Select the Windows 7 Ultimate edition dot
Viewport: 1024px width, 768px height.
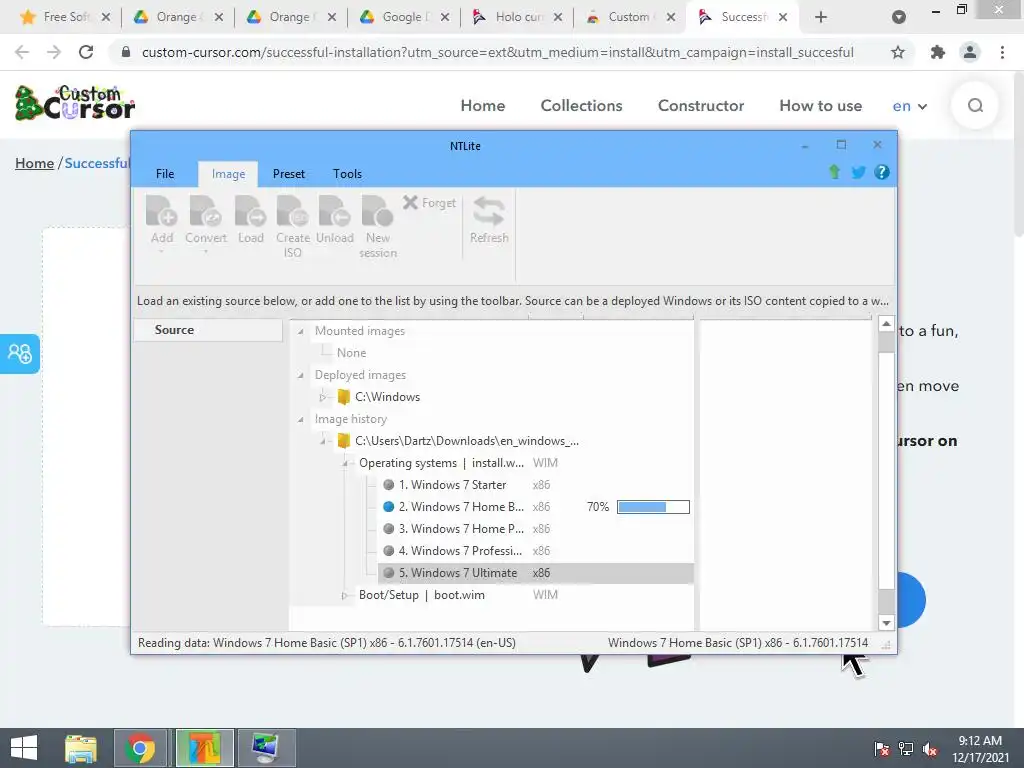coord(389,573)
